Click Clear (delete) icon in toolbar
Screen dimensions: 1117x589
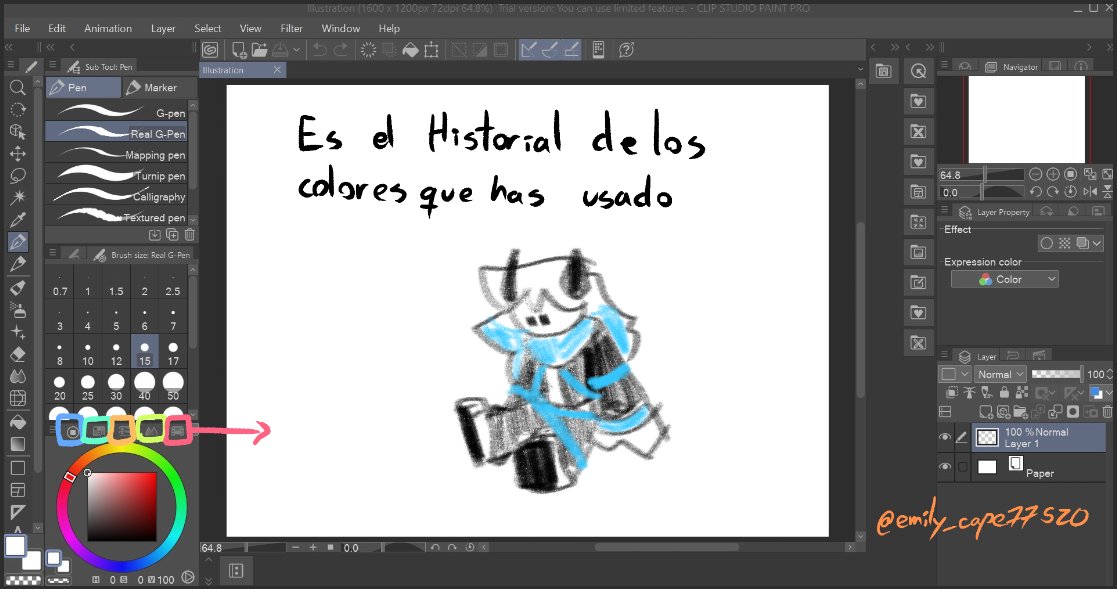(x=368, y=50)
